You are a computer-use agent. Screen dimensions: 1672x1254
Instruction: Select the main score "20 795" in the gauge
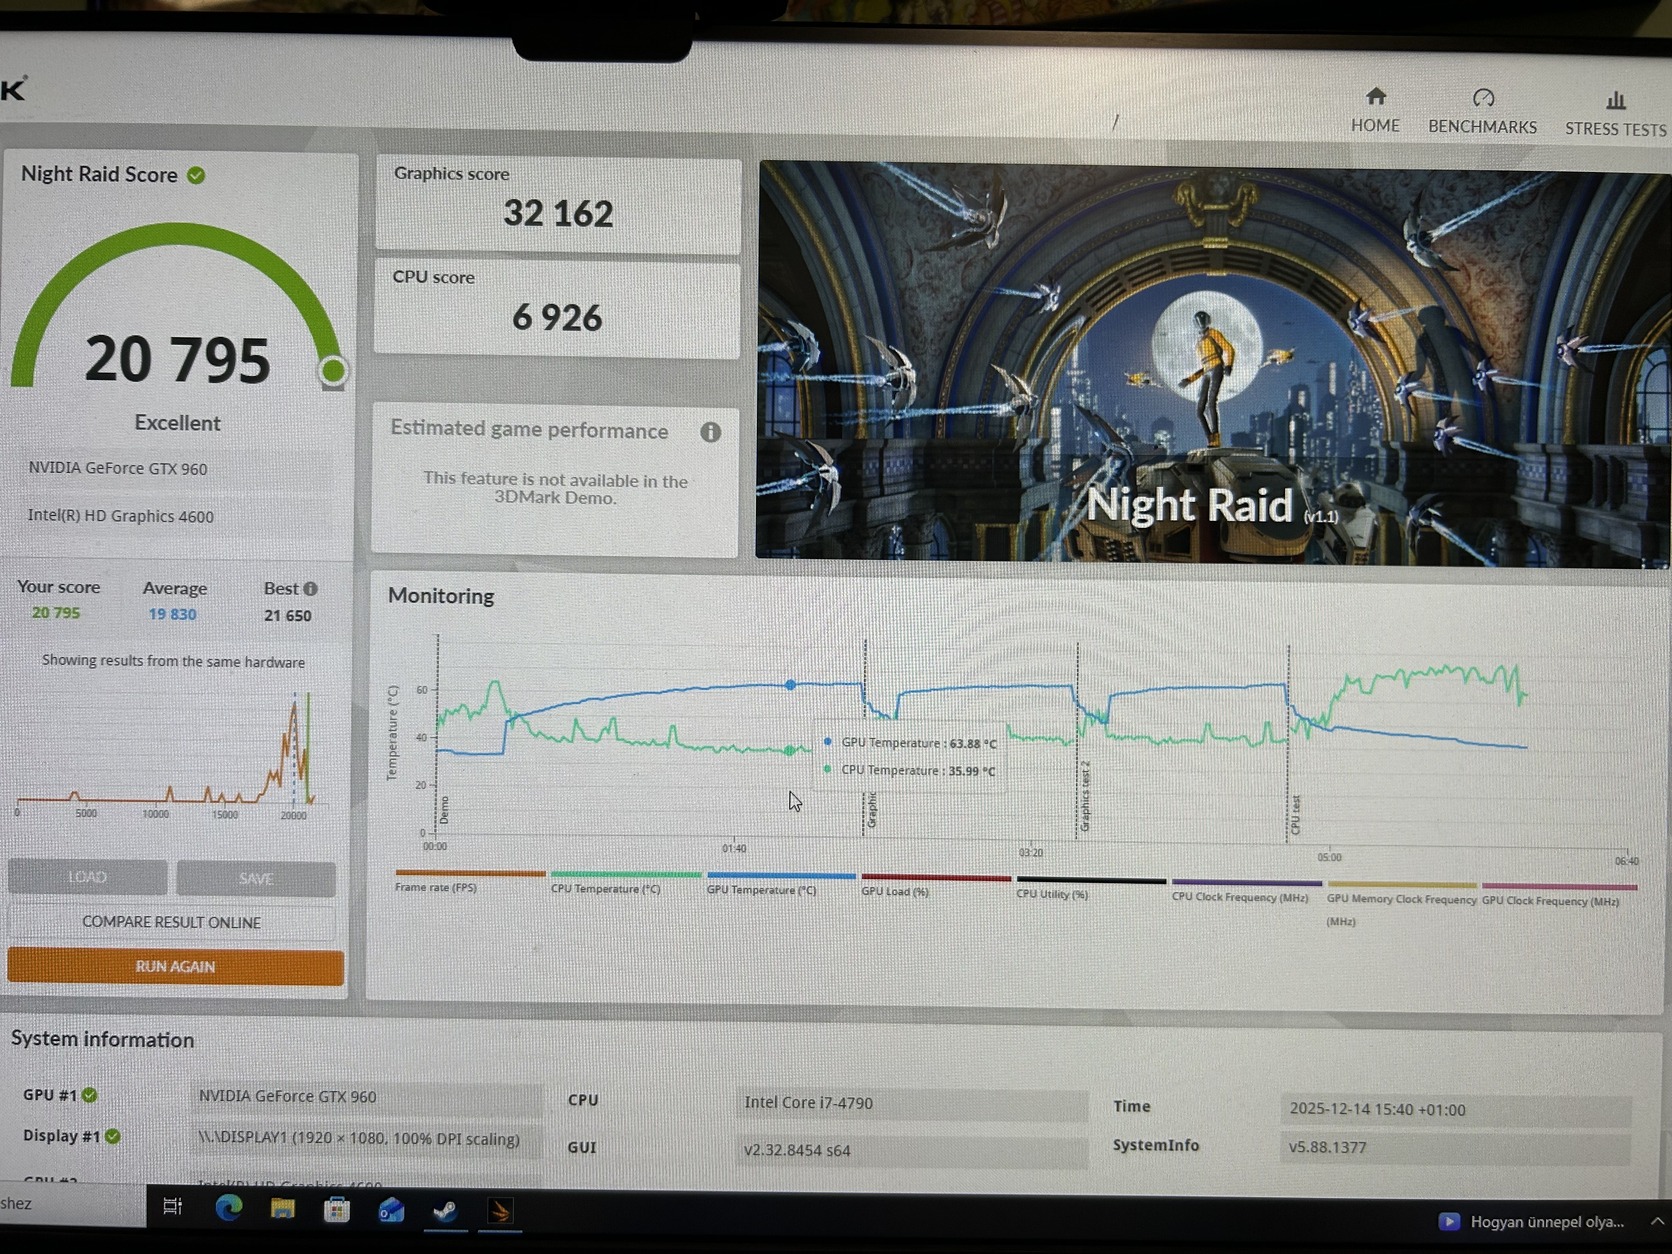point(178,360)
